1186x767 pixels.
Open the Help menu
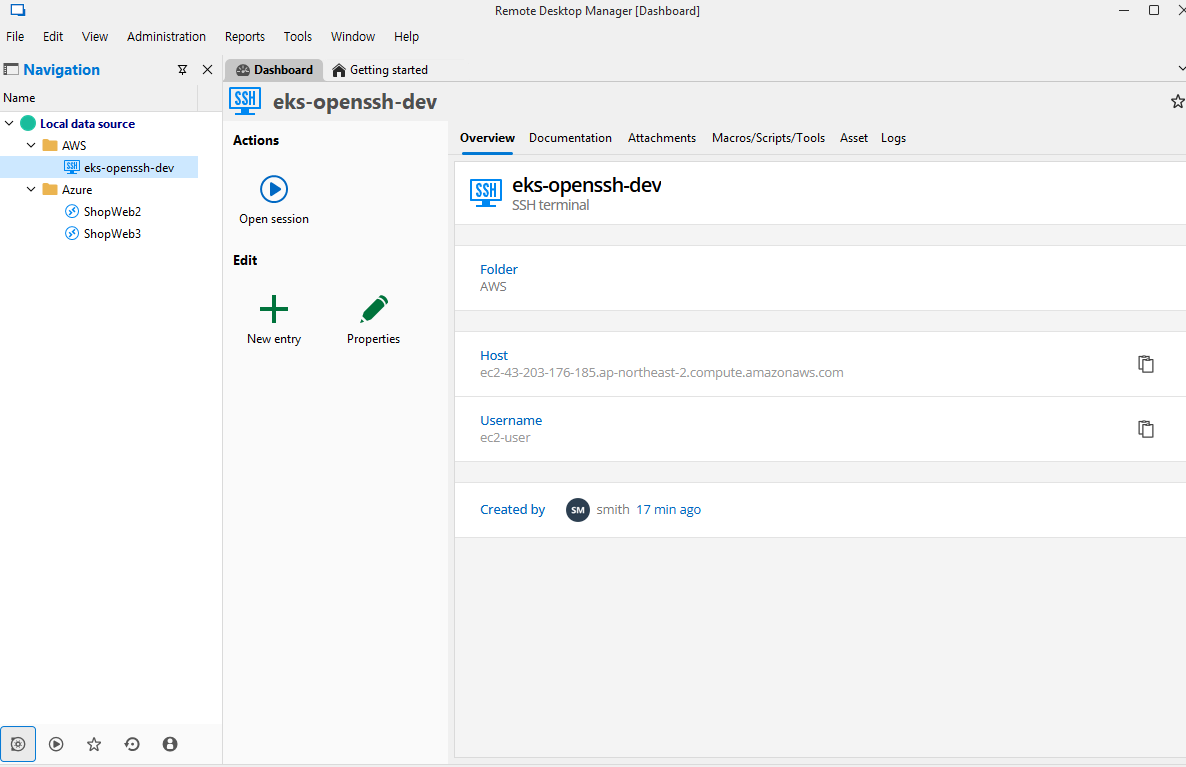(406, 36)
